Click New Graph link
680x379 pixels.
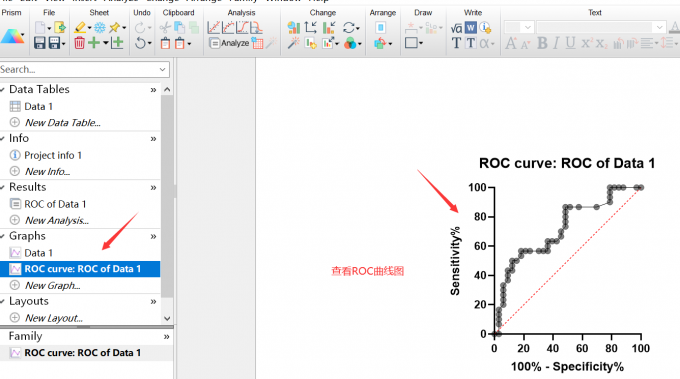pyautogui.click(x=52, y=285)
